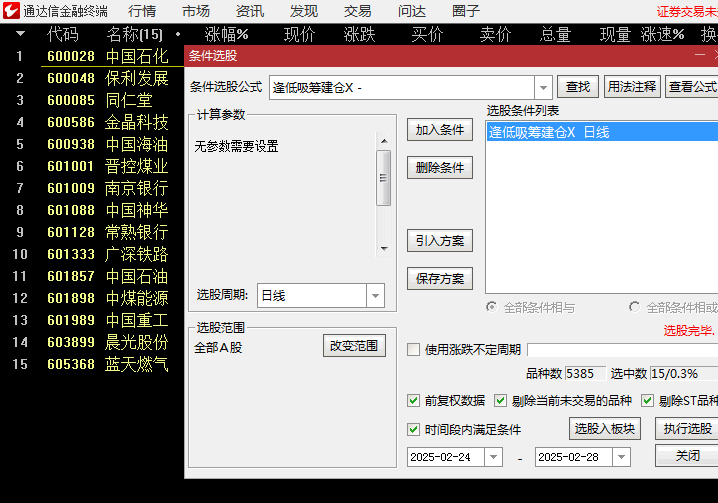Click the 执行选股 button
The width and height of the screenshot is (718, 503).
(x=687, y=428)
